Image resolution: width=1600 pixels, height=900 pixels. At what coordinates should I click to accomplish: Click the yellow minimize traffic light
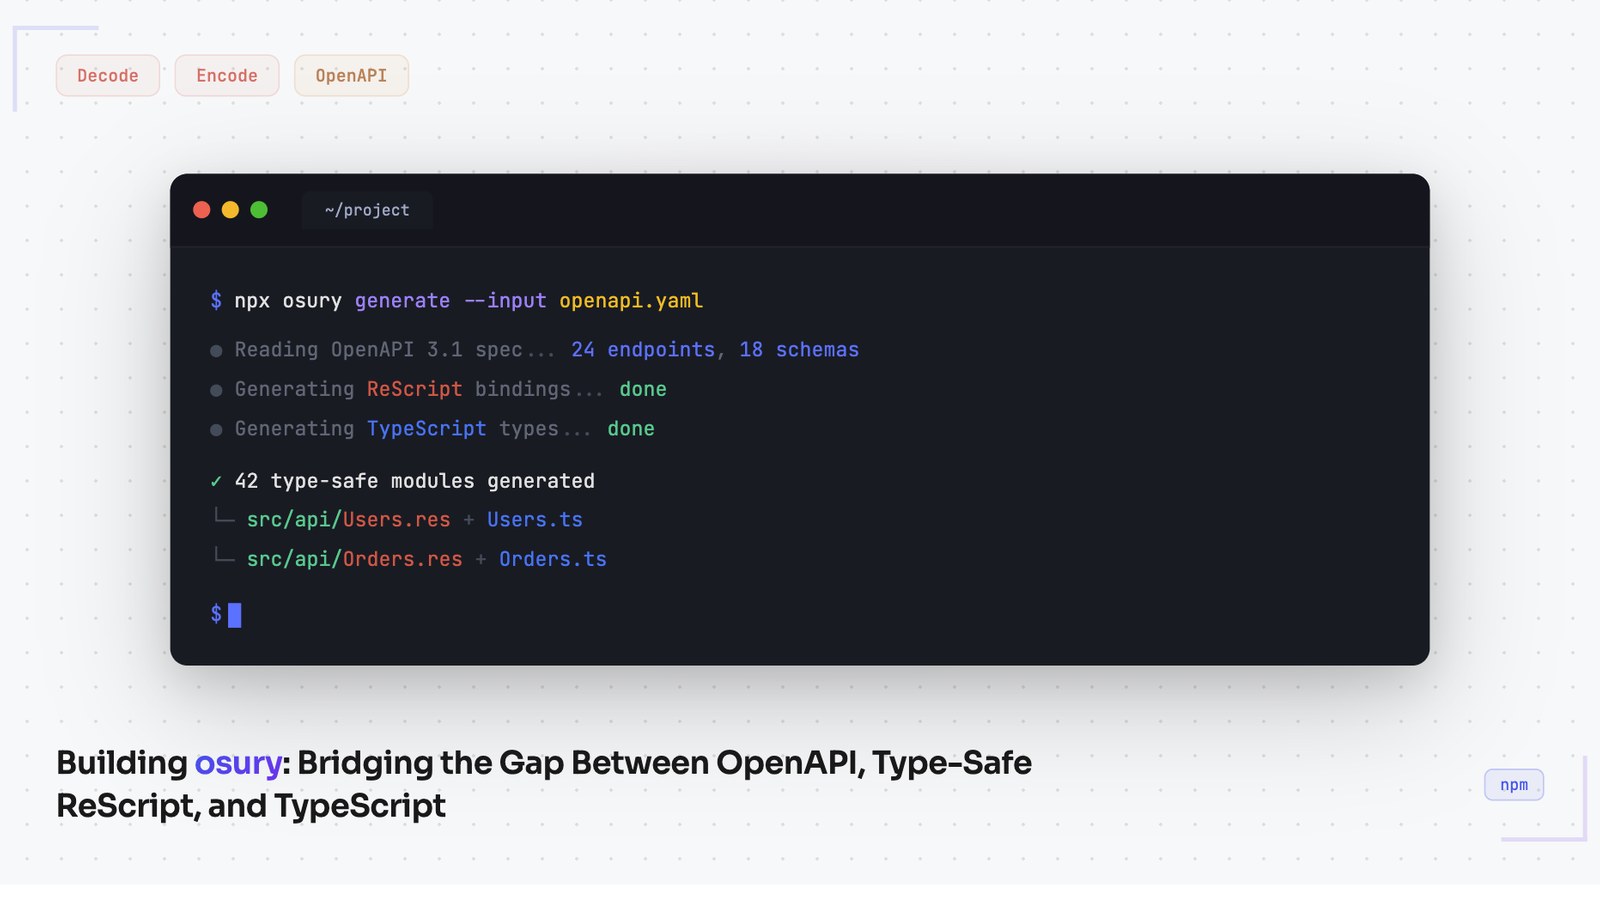230,210
